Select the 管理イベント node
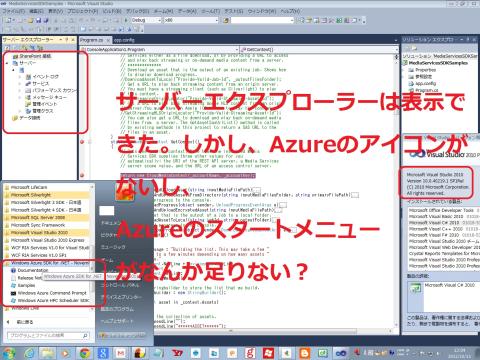 (x=44, y=104)
